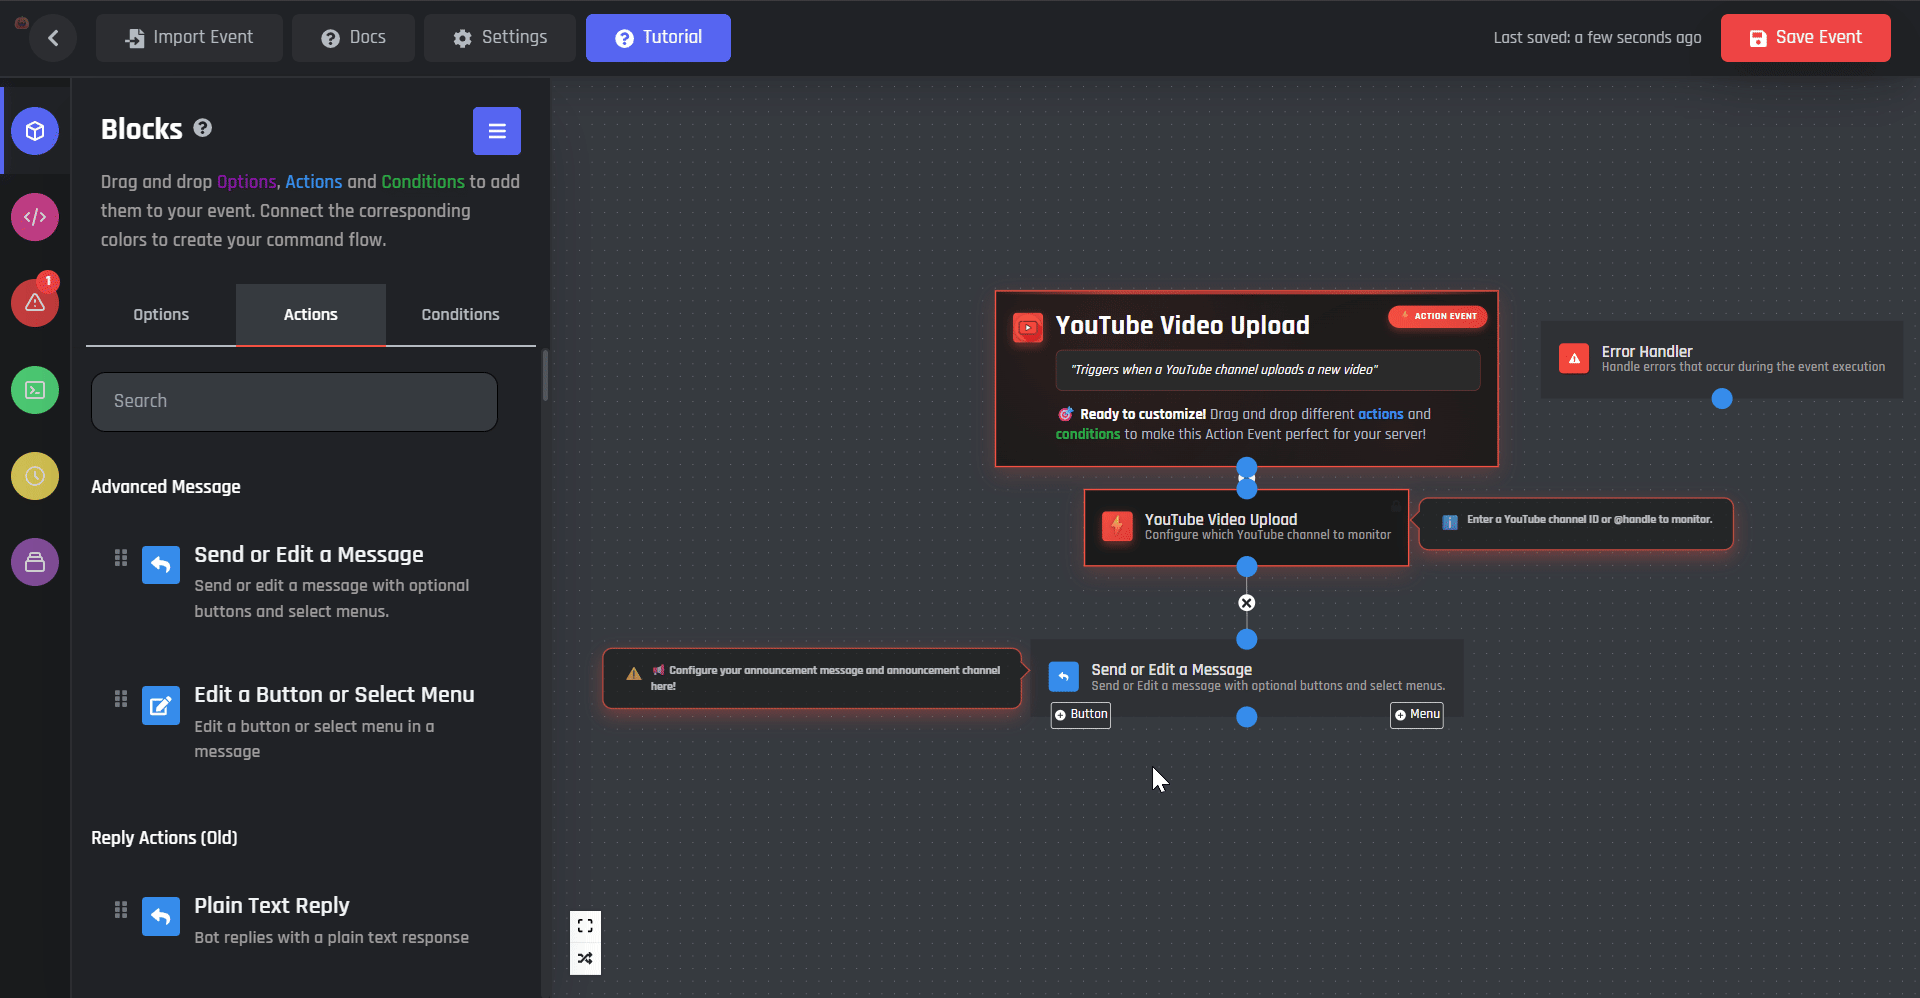Remove the connection with the X marker
Screen dimensions: 1920x998
click(1247, 603)
